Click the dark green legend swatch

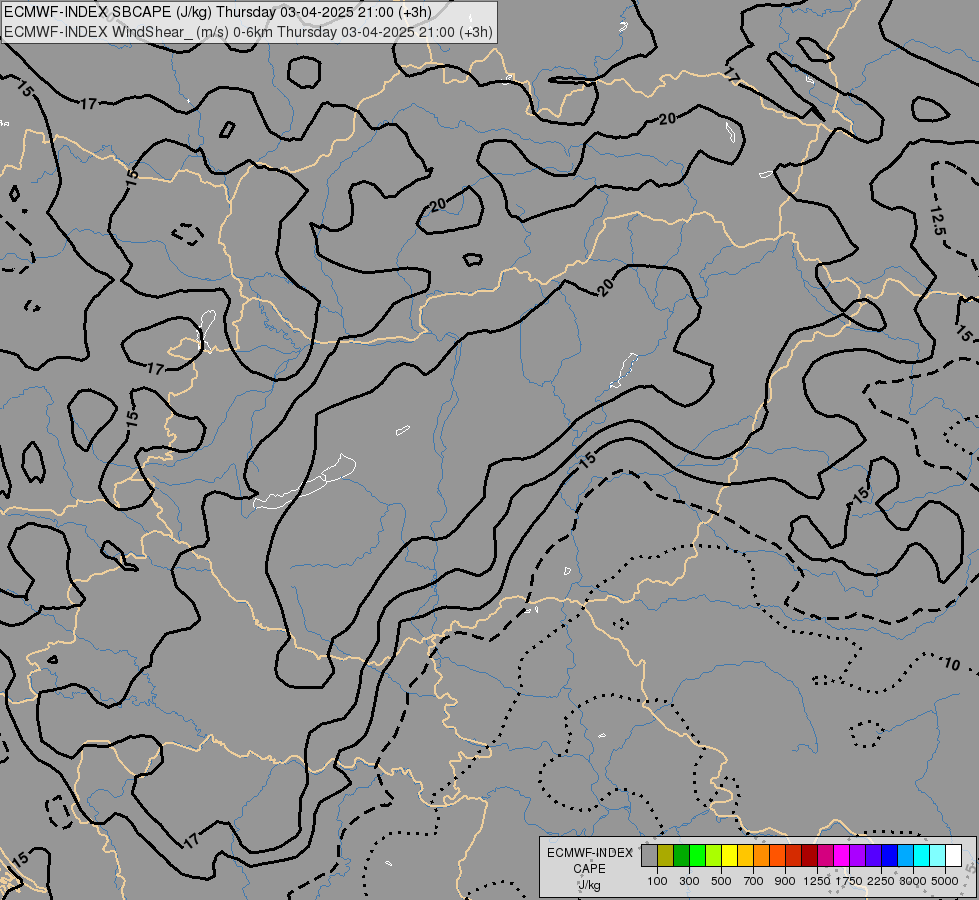point(681,855)
